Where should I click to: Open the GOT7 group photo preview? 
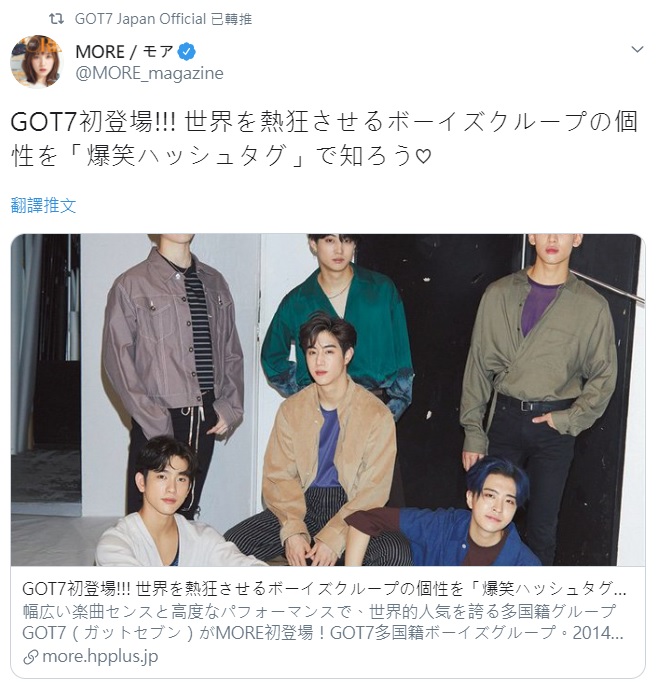pos(328,400)
